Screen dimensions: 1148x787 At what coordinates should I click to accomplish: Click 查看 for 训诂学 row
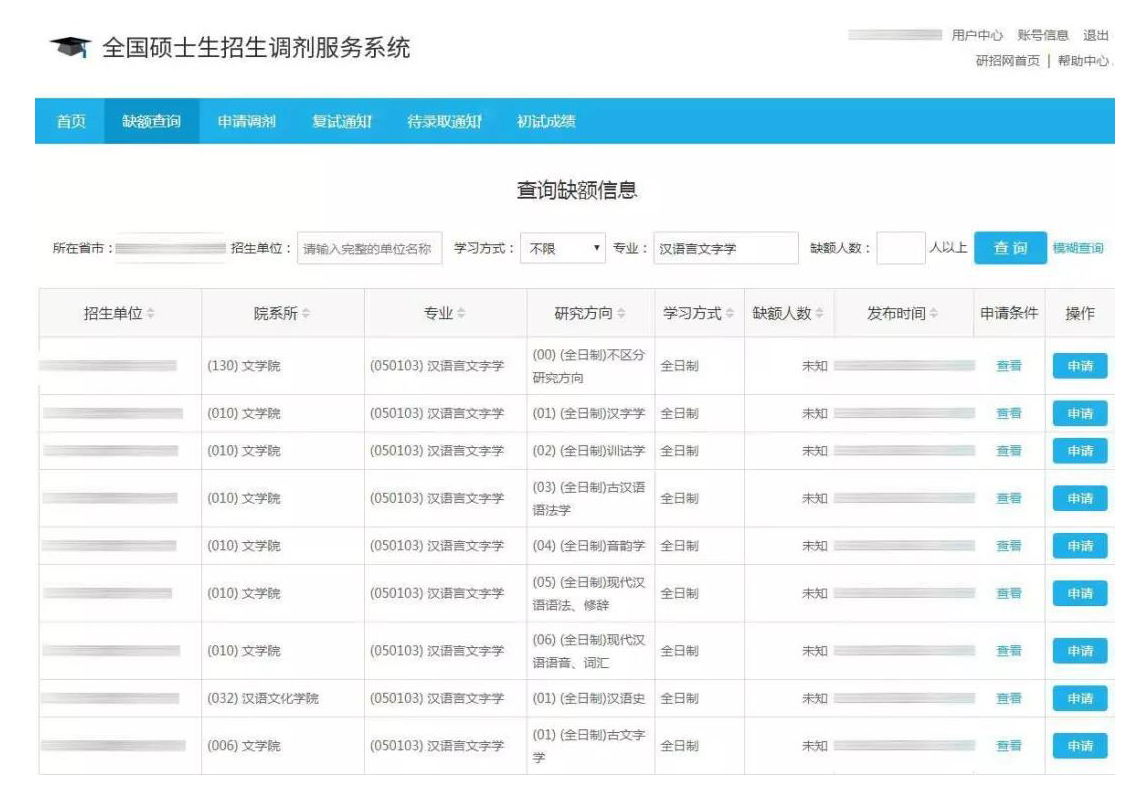[1009, 451]
